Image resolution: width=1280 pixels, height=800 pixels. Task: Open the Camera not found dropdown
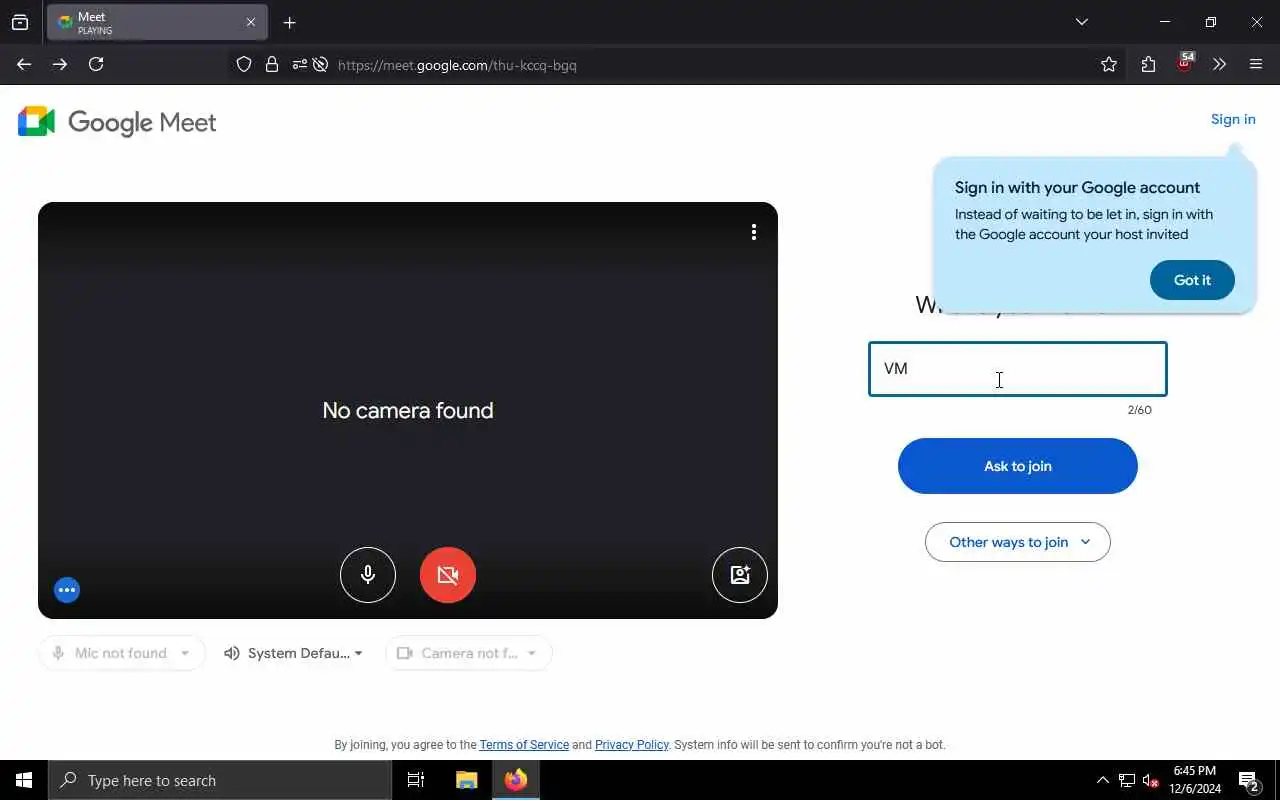click(x=468, y=653)
